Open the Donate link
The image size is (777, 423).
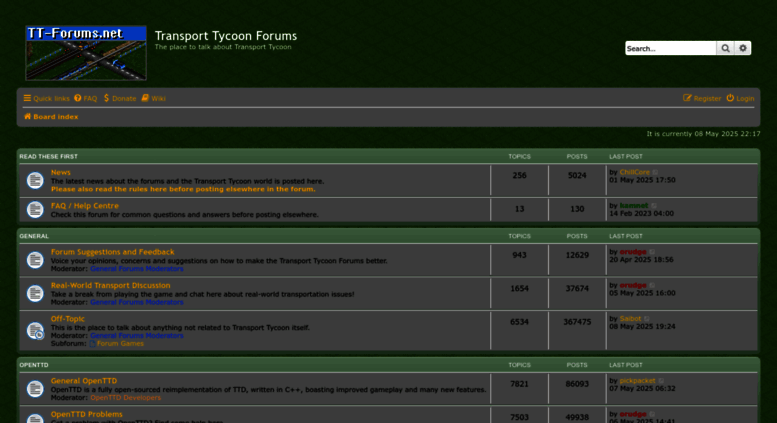pyautogui.click(x=120, y=99)
